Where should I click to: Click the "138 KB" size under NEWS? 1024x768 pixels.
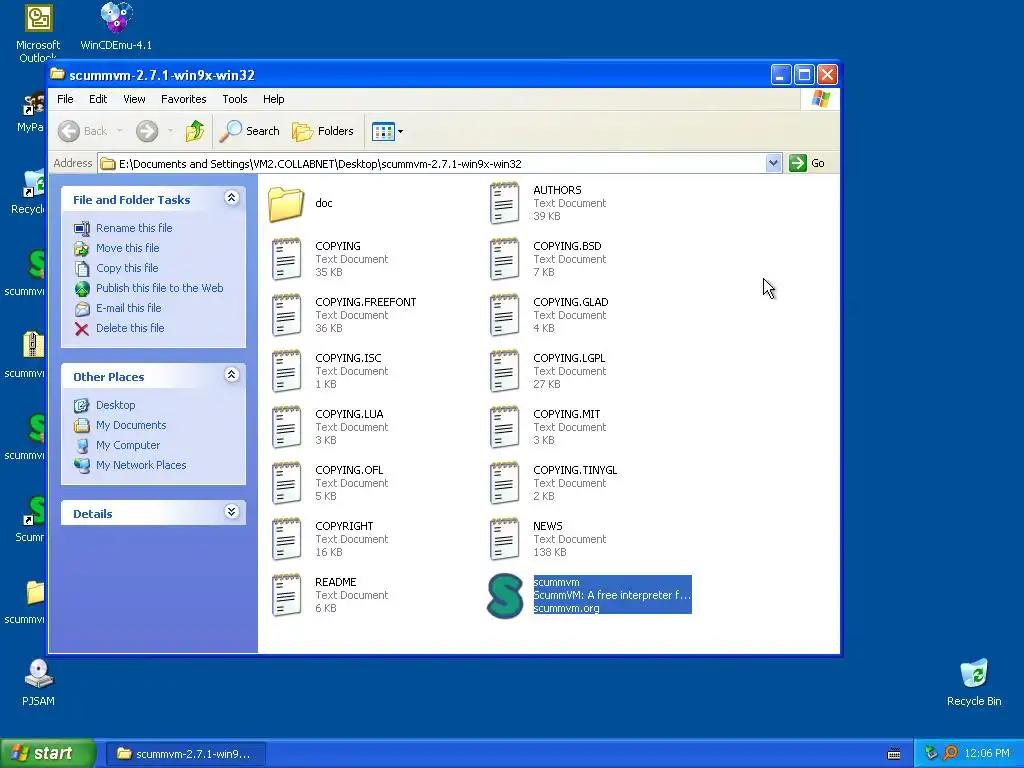coord(549,552)
